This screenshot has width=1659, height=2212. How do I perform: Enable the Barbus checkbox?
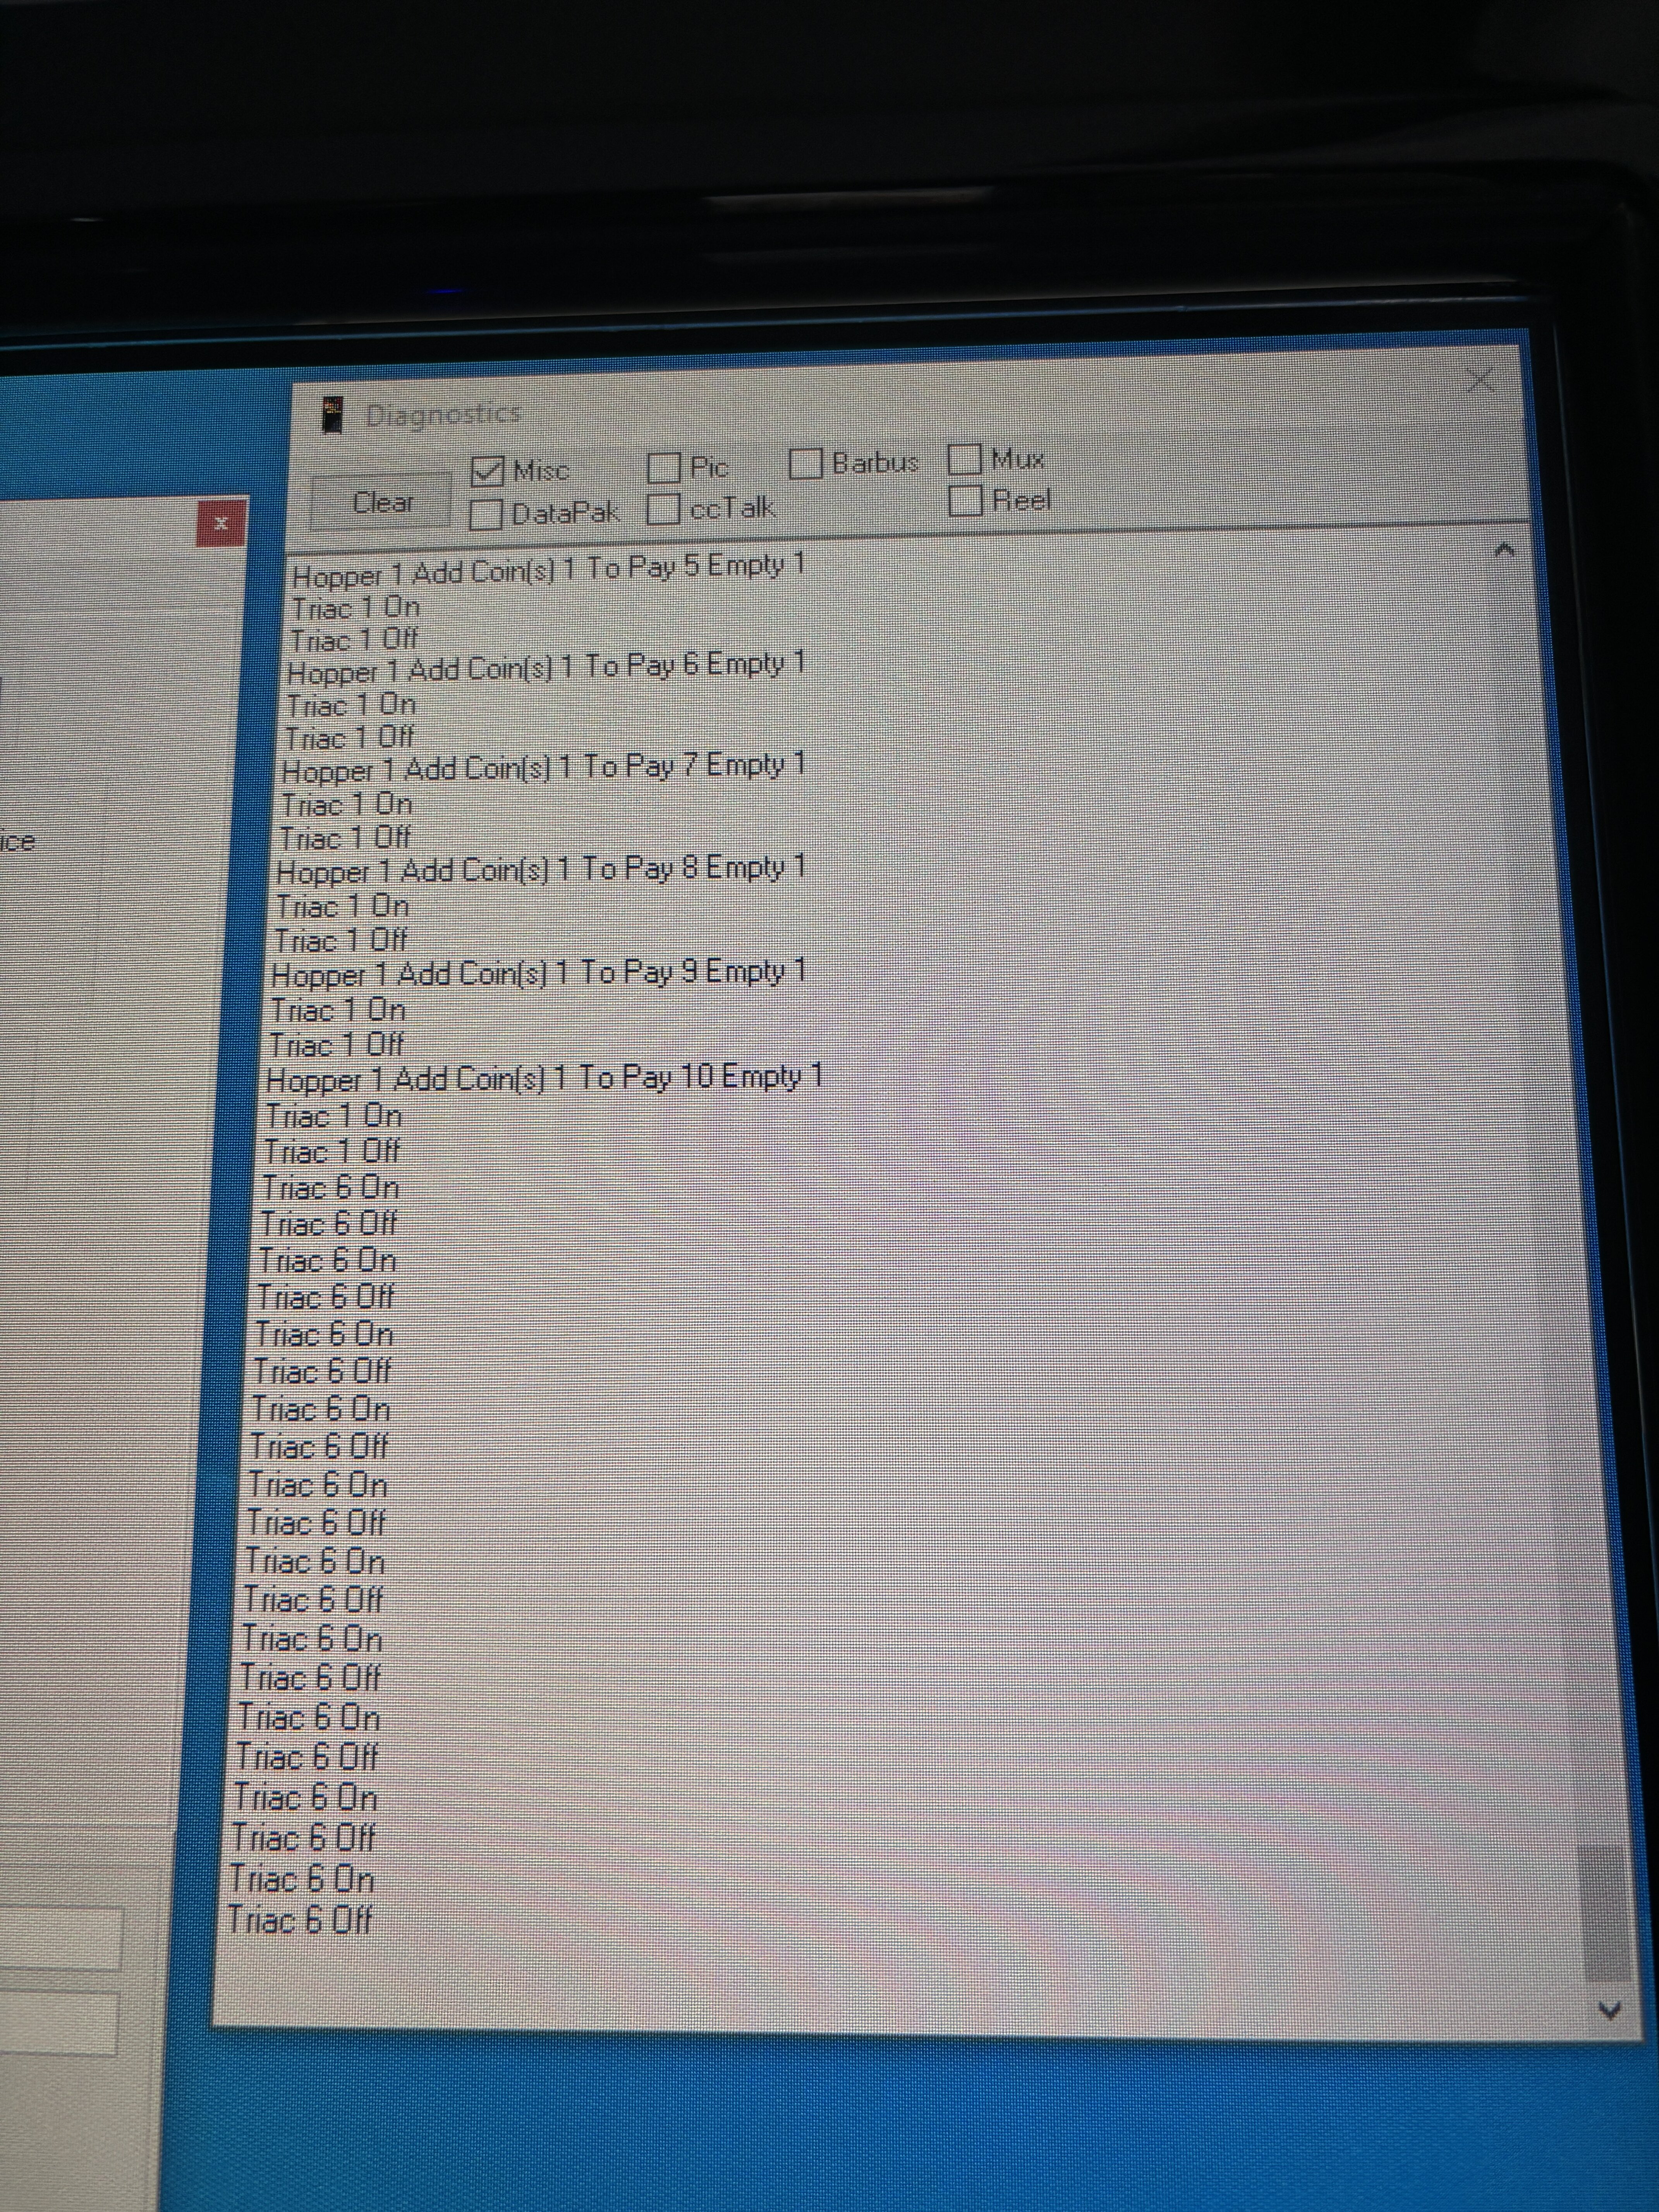tap(805, 463)
